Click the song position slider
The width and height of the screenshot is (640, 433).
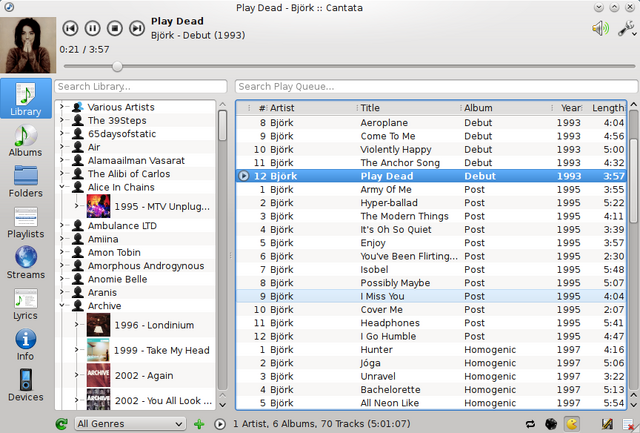[349, 66]
